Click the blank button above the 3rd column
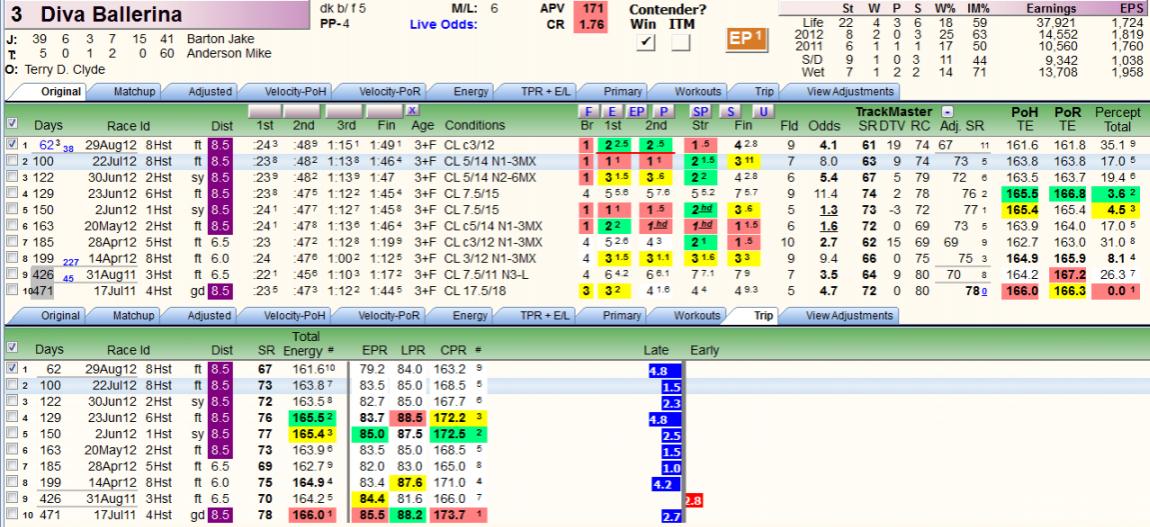The height and width of the screenshot is (527, 1150). (x=345, y=111)
